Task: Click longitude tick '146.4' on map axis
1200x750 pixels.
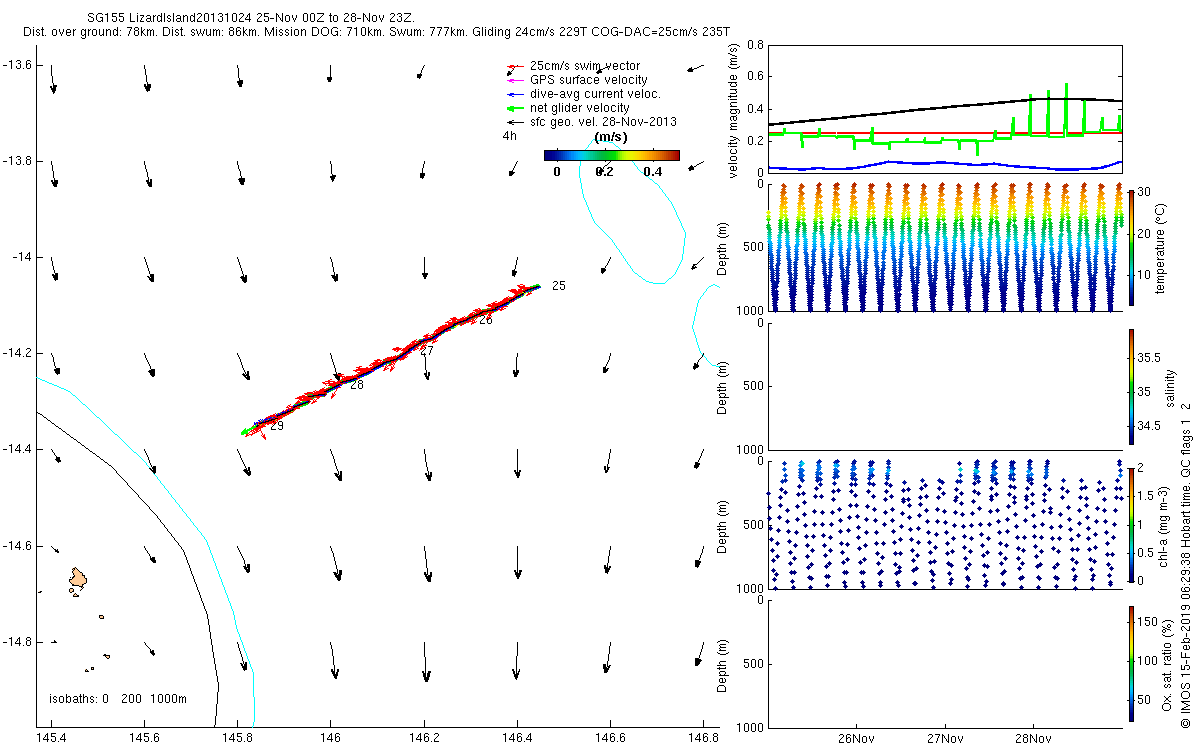Action: [x=517, y=739]
